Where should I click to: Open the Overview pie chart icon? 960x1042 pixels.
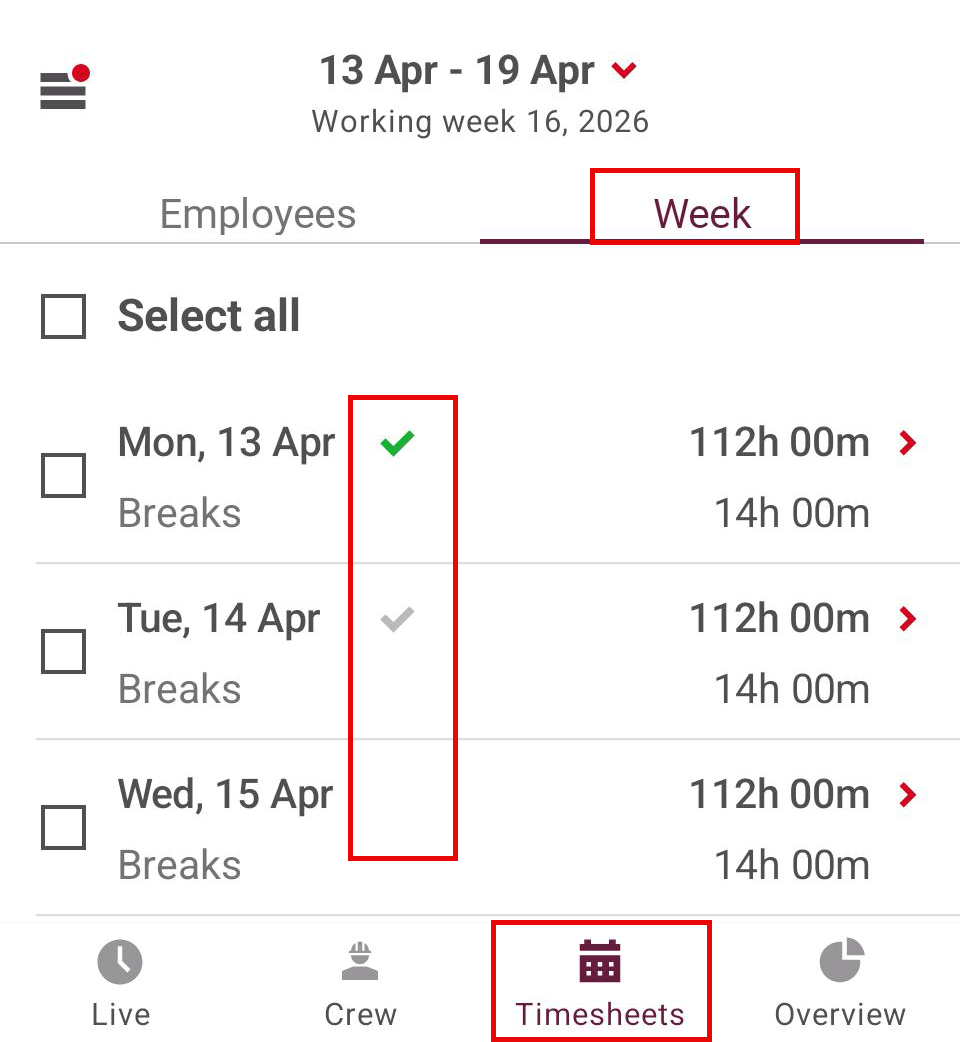pyautogui.click(x=840, y=962)
